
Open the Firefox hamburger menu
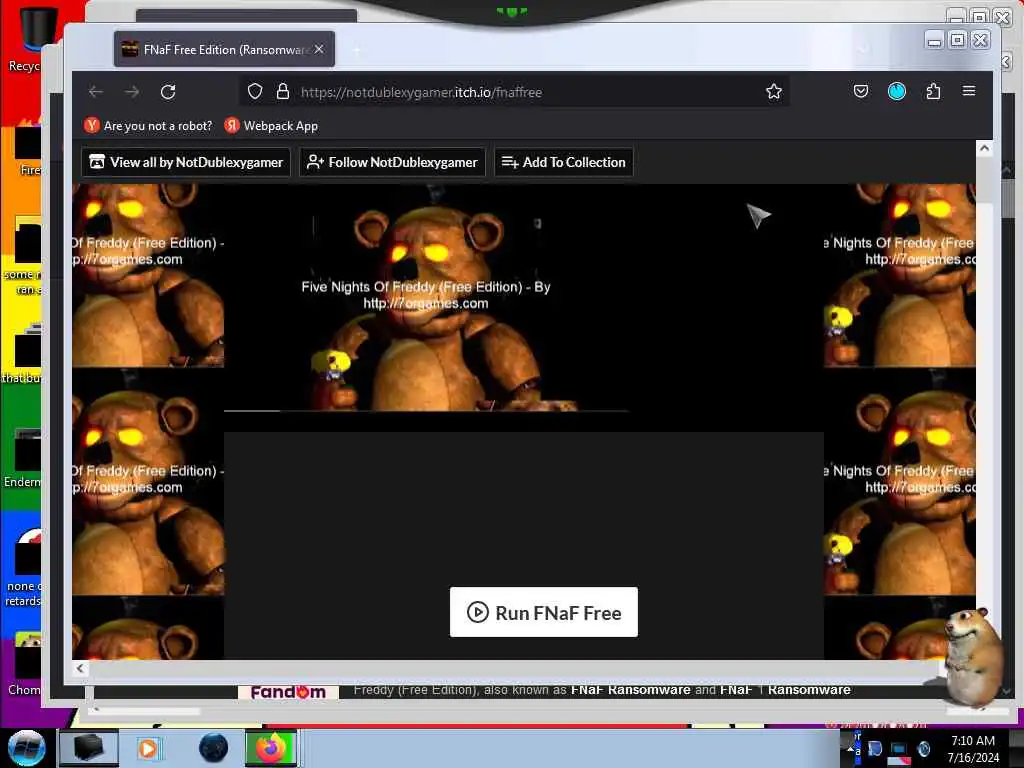[969, 91]
